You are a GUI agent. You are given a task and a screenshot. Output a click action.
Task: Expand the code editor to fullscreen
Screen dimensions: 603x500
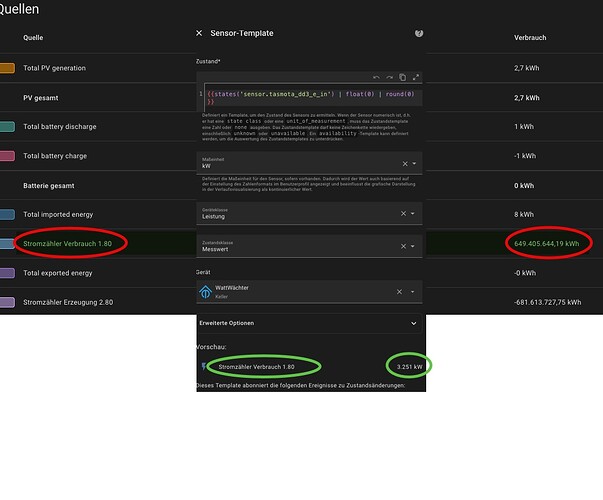tap(416, 77)
